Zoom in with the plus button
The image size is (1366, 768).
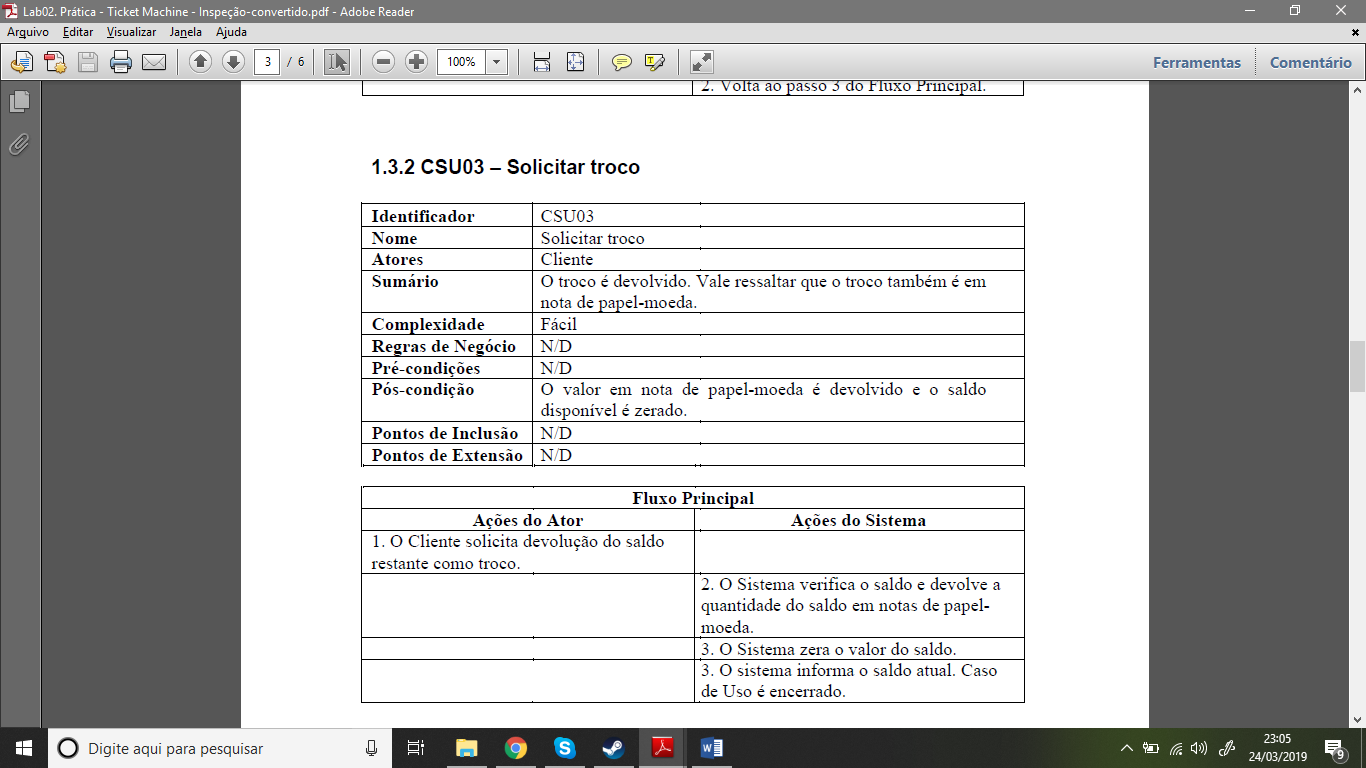pyautogui.click(x=416, y=62)
